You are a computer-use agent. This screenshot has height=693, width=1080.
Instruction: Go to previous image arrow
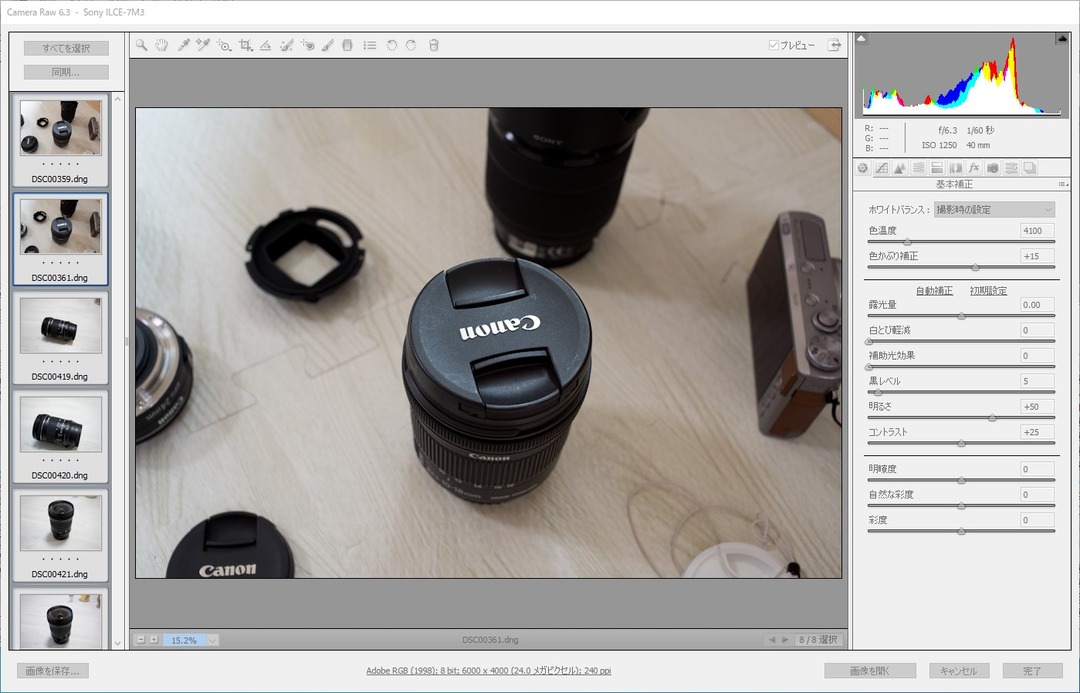click(x=771, y=640)
